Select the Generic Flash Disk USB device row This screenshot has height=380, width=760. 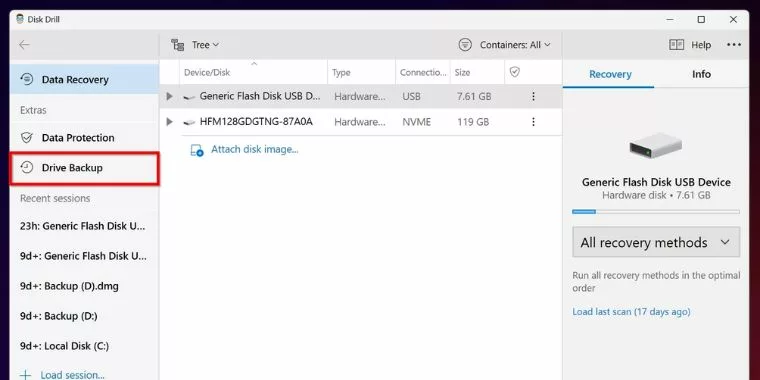(361, 96)
